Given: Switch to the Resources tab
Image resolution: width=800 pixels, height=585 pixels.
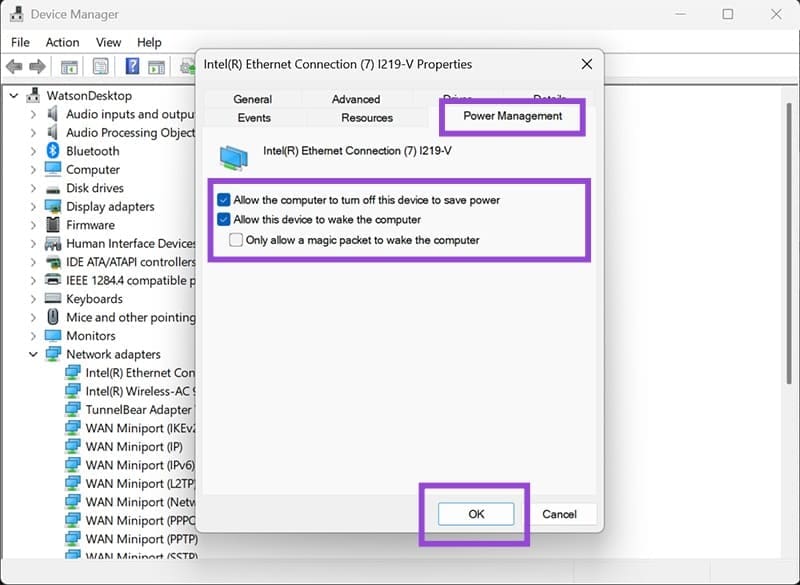Looking at the screenshot, I should point(367,118).
